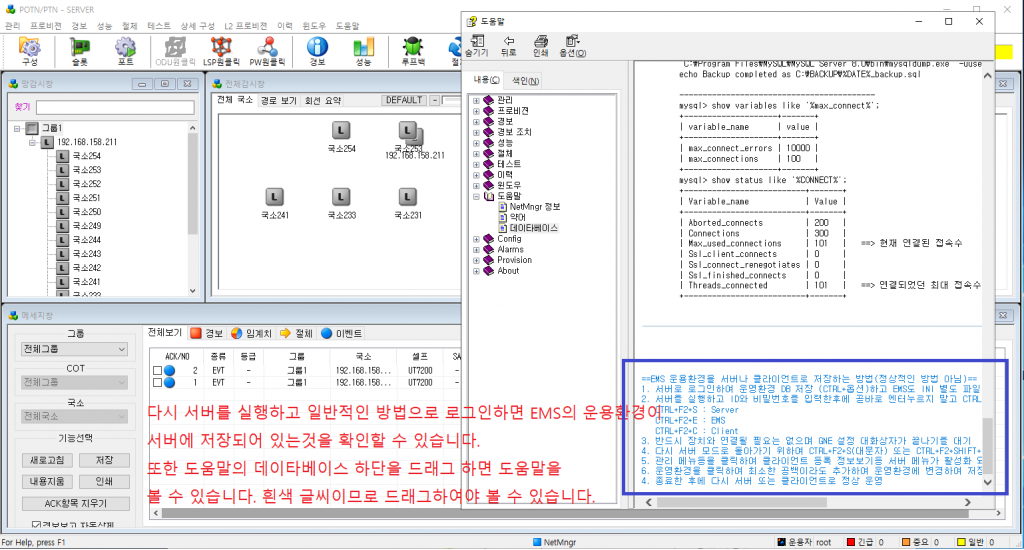Click the 포트 port gear toolbar icon
The height and width of the screenshot is (550, 1024).
click(x=125, y=51)
